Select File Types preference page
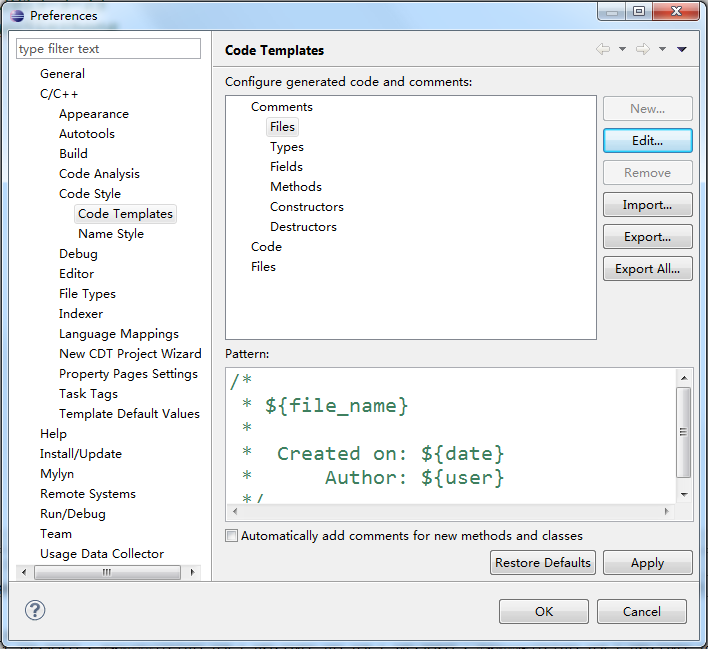Viewport: 708px width, 649px height. (87, 294)
